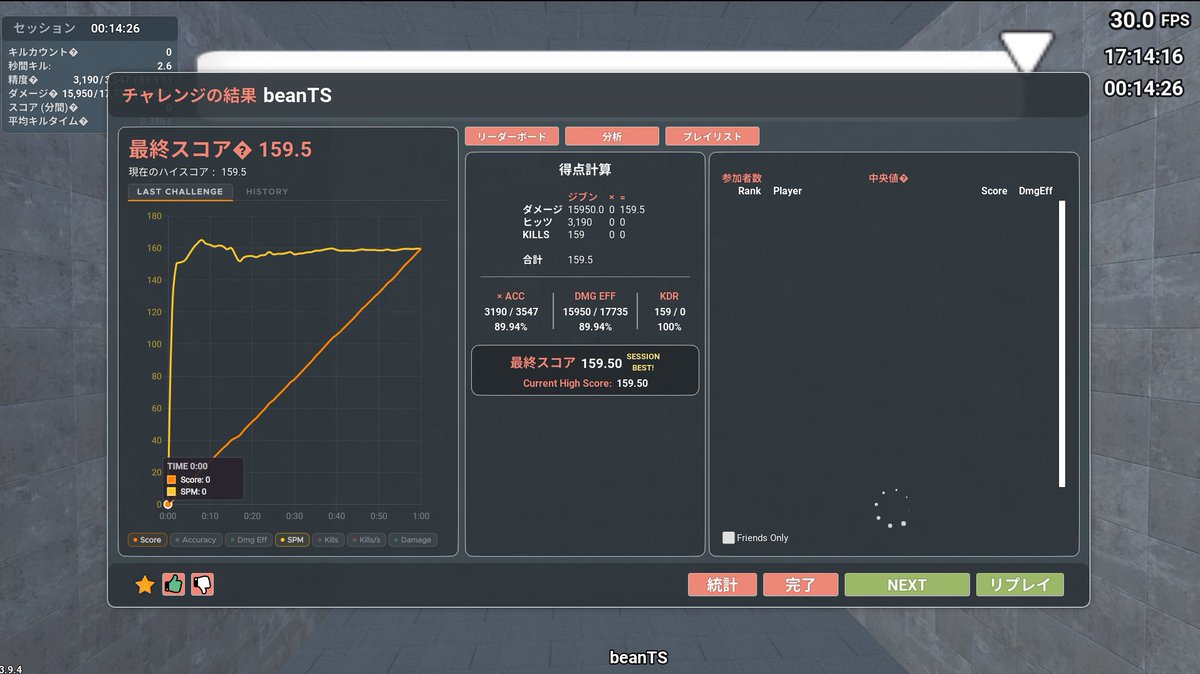Click the beanTS name at the bottom
The image size is (1200, 674).
point(638,657)
